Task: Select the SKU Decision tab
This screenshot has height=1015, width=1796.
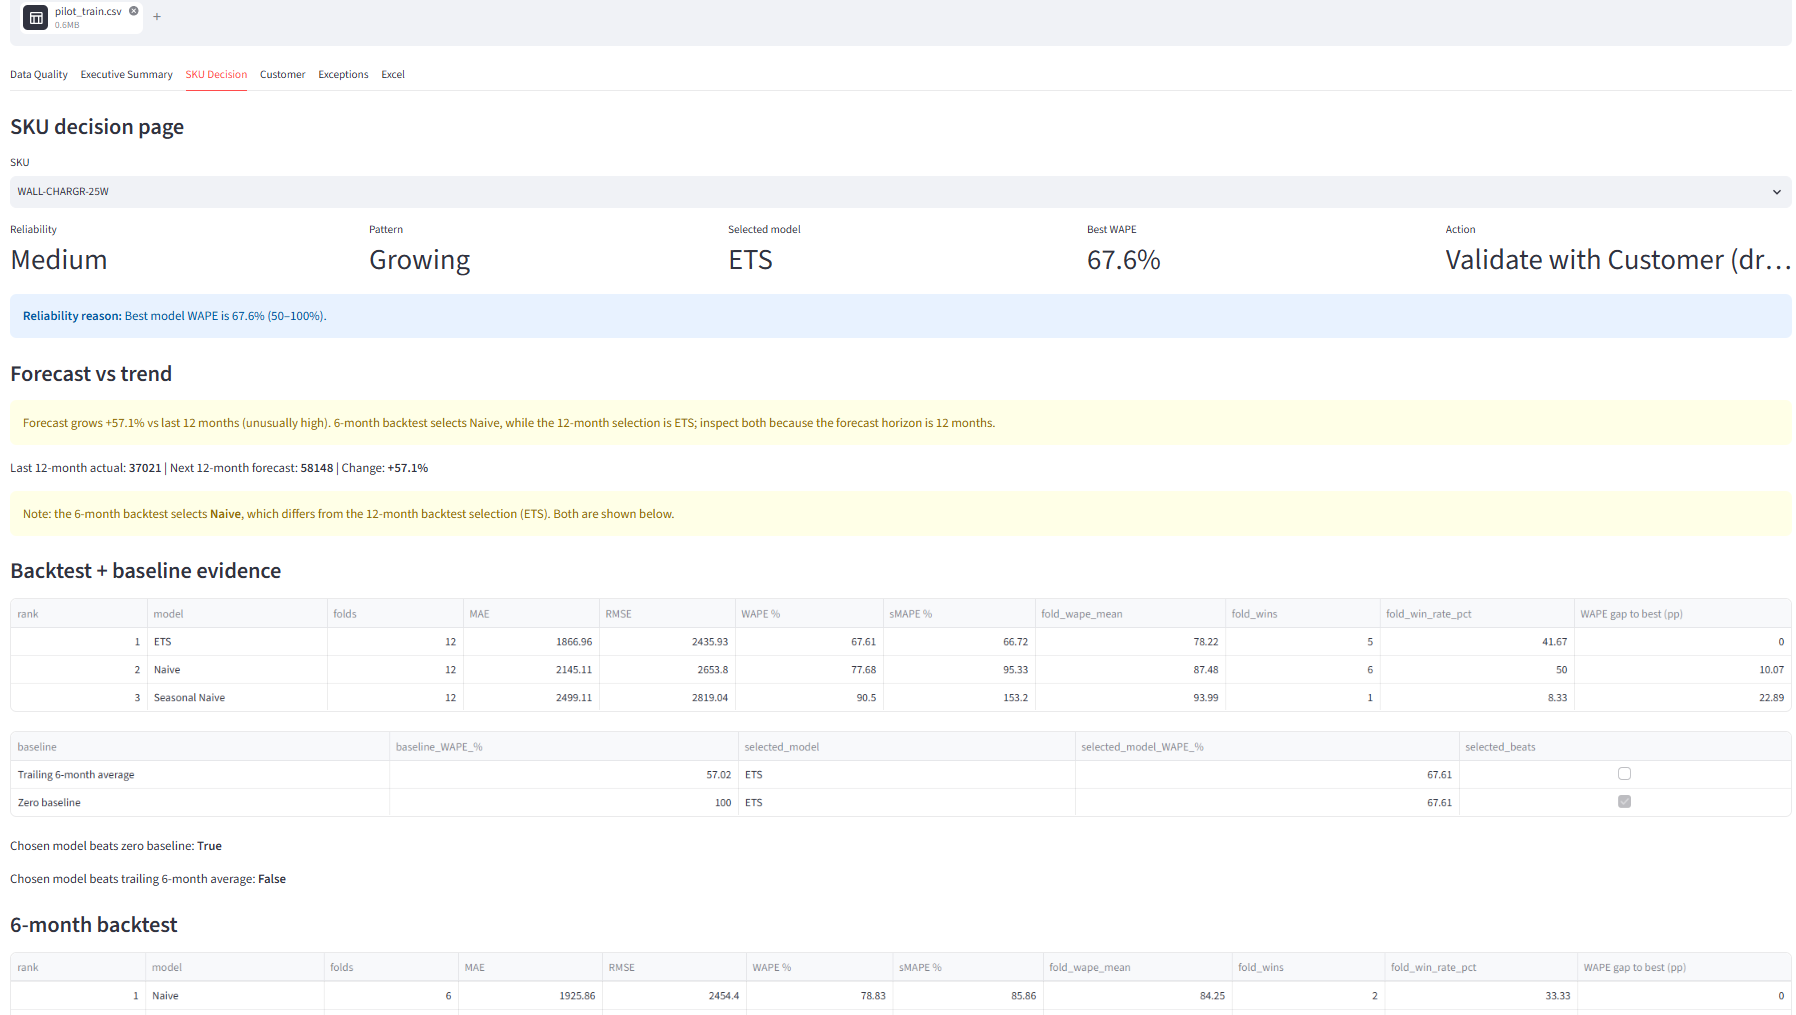Action: coord(216,75)
